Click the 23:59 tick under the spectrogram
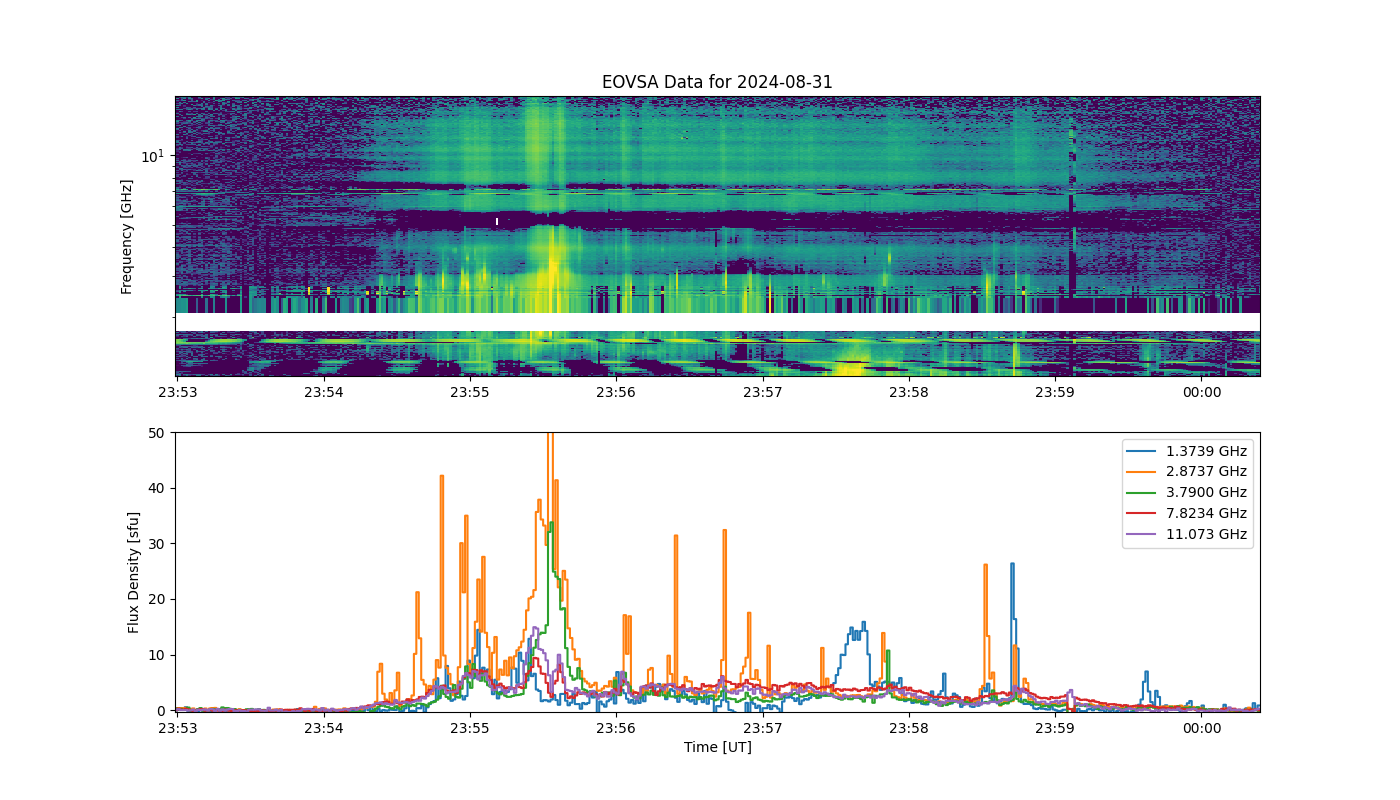The width and height of the screenshot is (1400, 800). (1055, 393)
